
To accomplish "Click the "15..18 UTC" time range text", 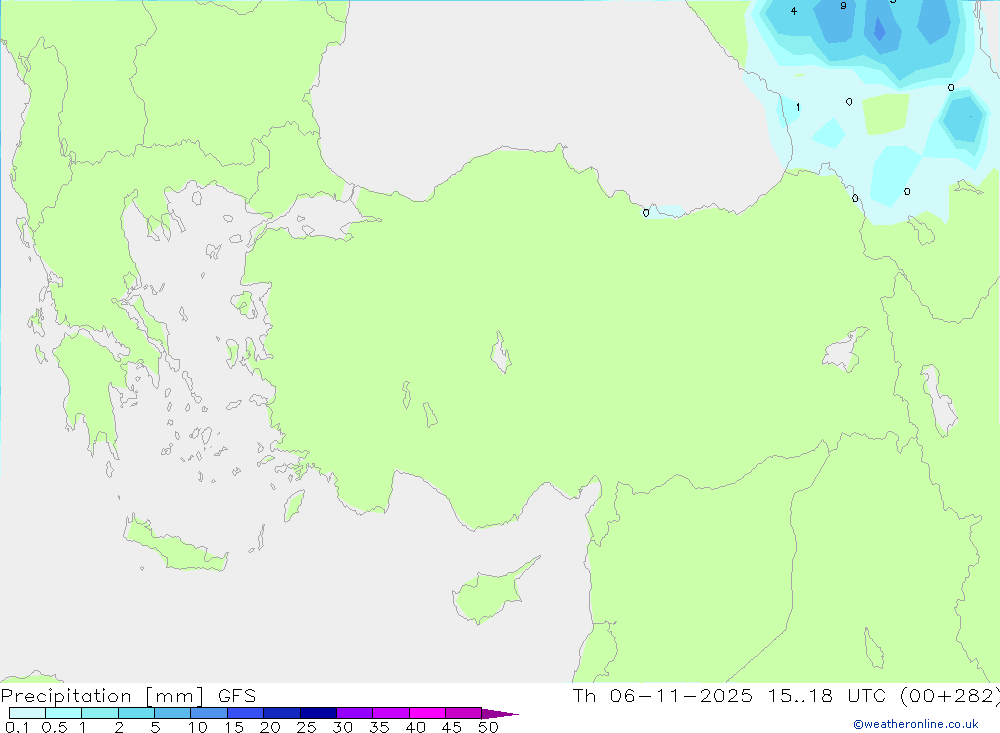I will (827, 695).
